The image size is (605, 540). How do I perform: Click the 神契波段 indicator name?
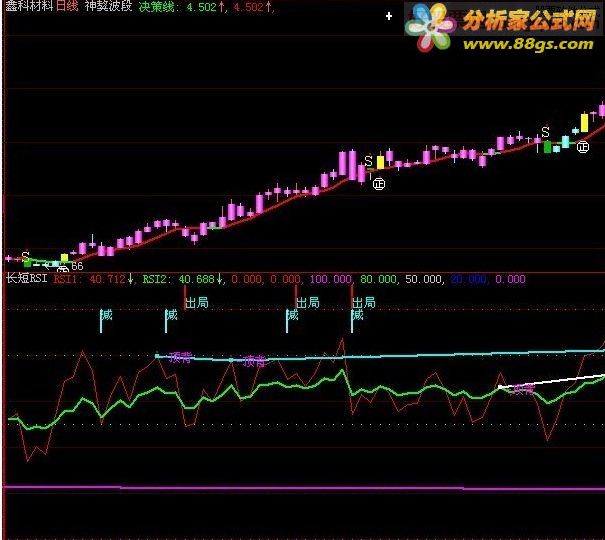click(108, 6)
